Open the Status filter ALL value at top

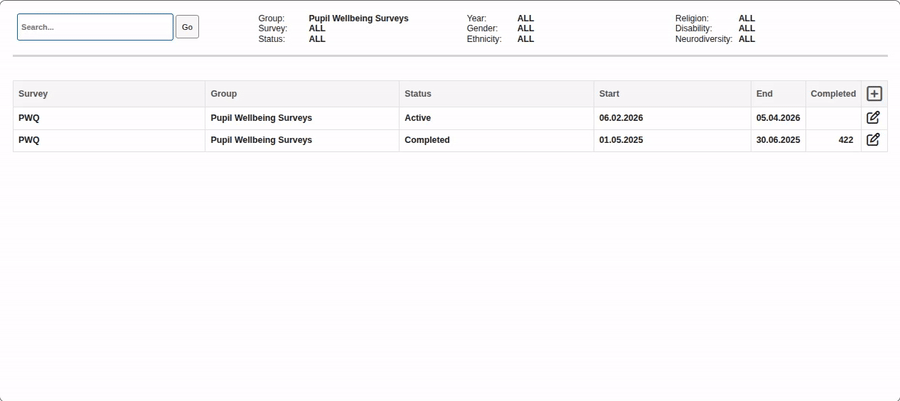(x=317, y=39)
